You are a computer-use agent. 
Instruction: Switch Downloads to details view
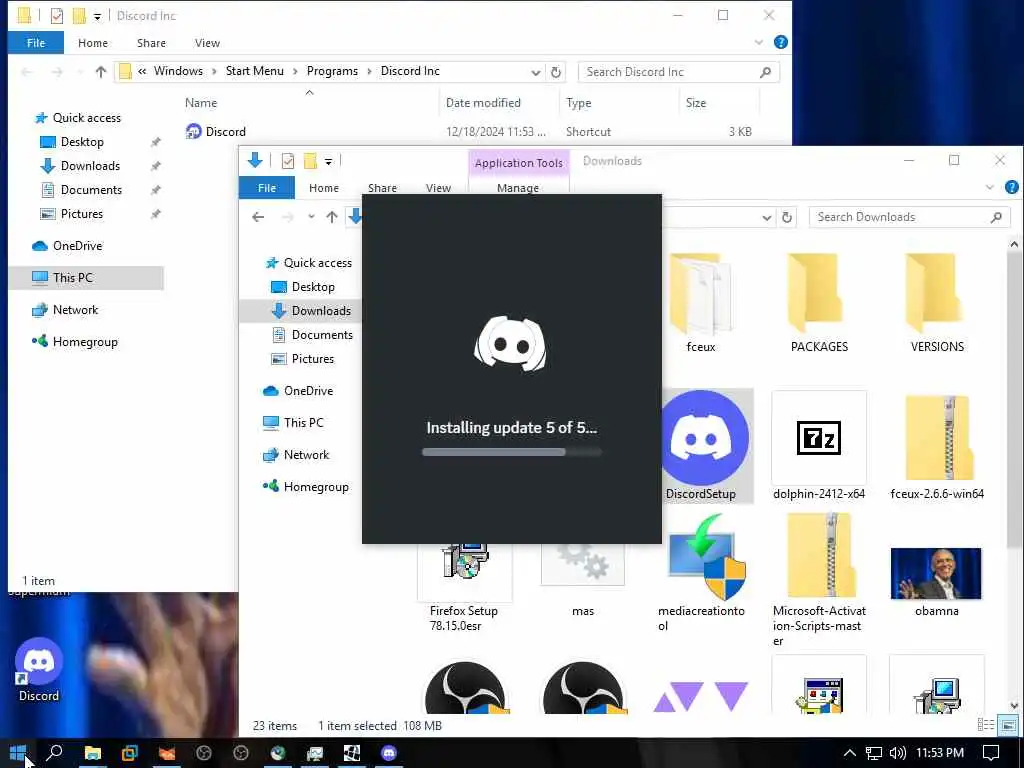coord(985,726)
